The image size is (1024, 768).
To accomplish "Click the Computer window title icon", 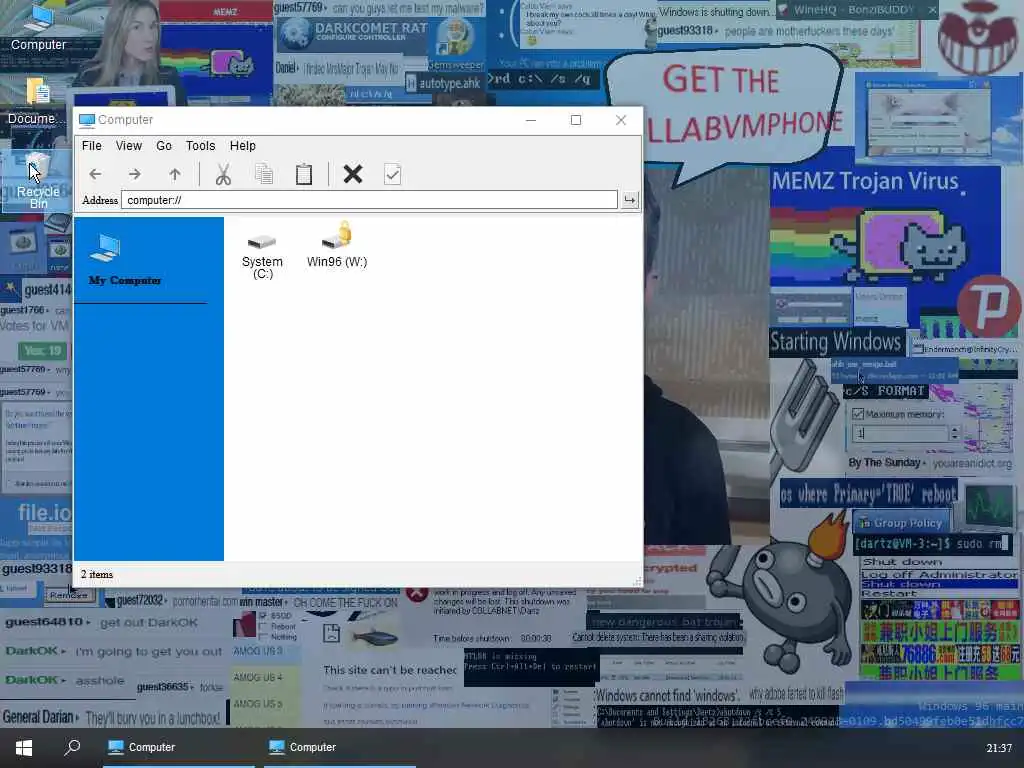I will click(86, 120).
